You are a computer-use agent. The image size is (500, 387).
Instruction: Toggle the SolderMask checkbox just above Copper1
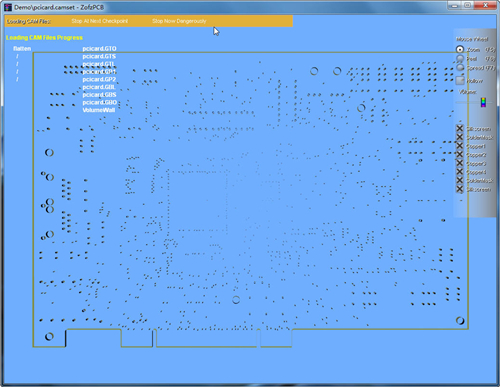click(460, 137)
